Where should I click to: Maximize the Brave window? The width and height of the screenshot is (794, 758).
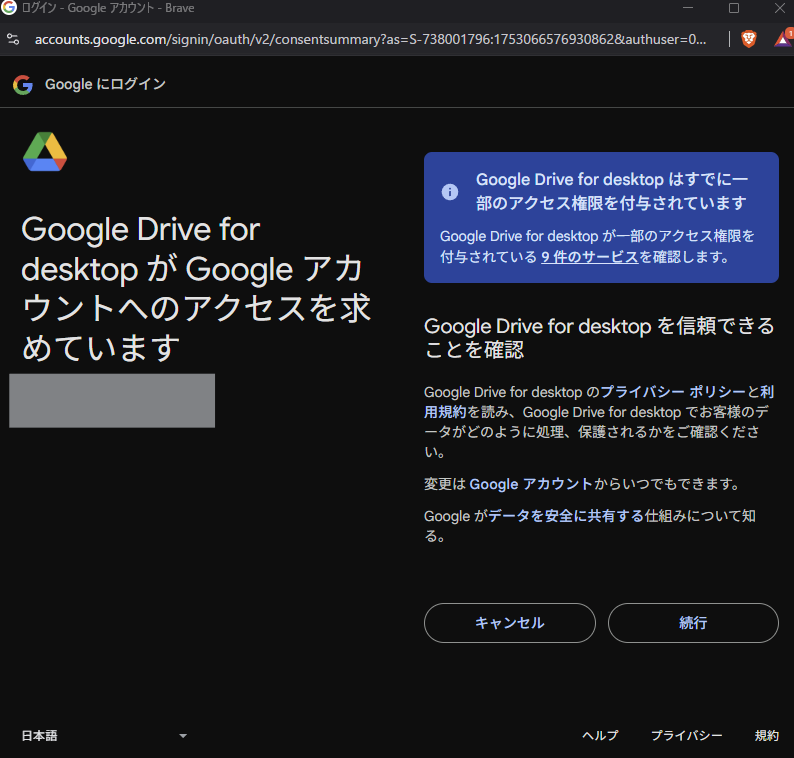[x=733, y=8]
